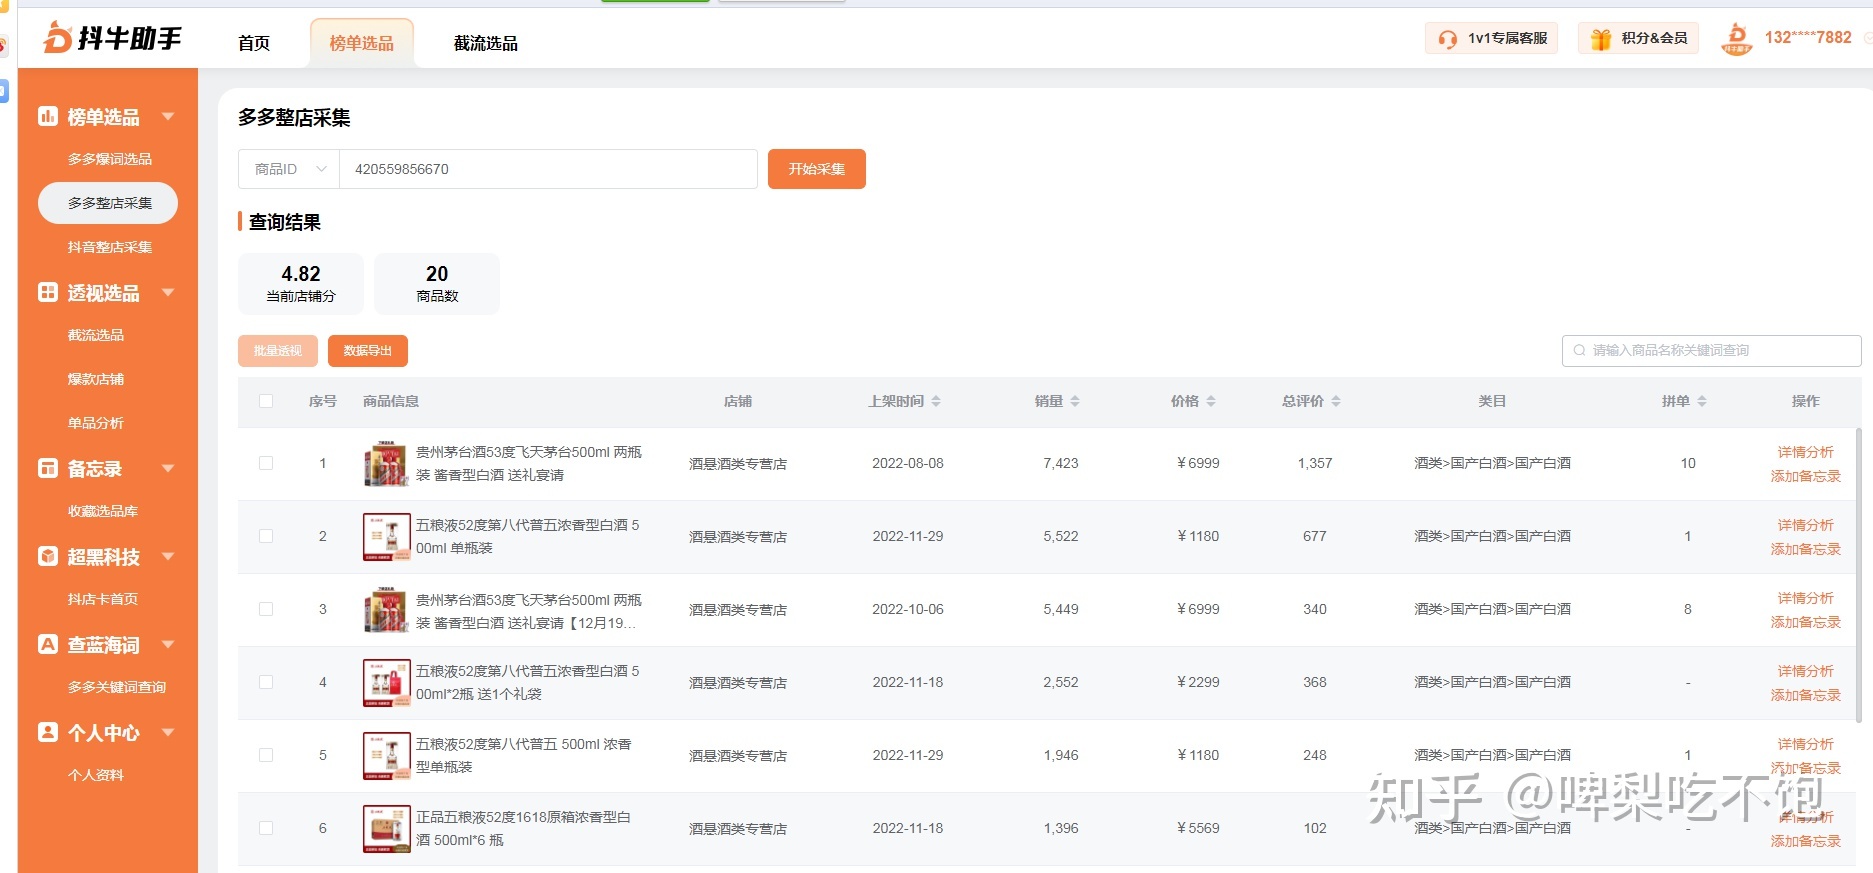The height and width of the screenshot is (873, 1873).
Task: Click the 查蓝海词 sidebar section icon
Action: (x=48, y=644)
